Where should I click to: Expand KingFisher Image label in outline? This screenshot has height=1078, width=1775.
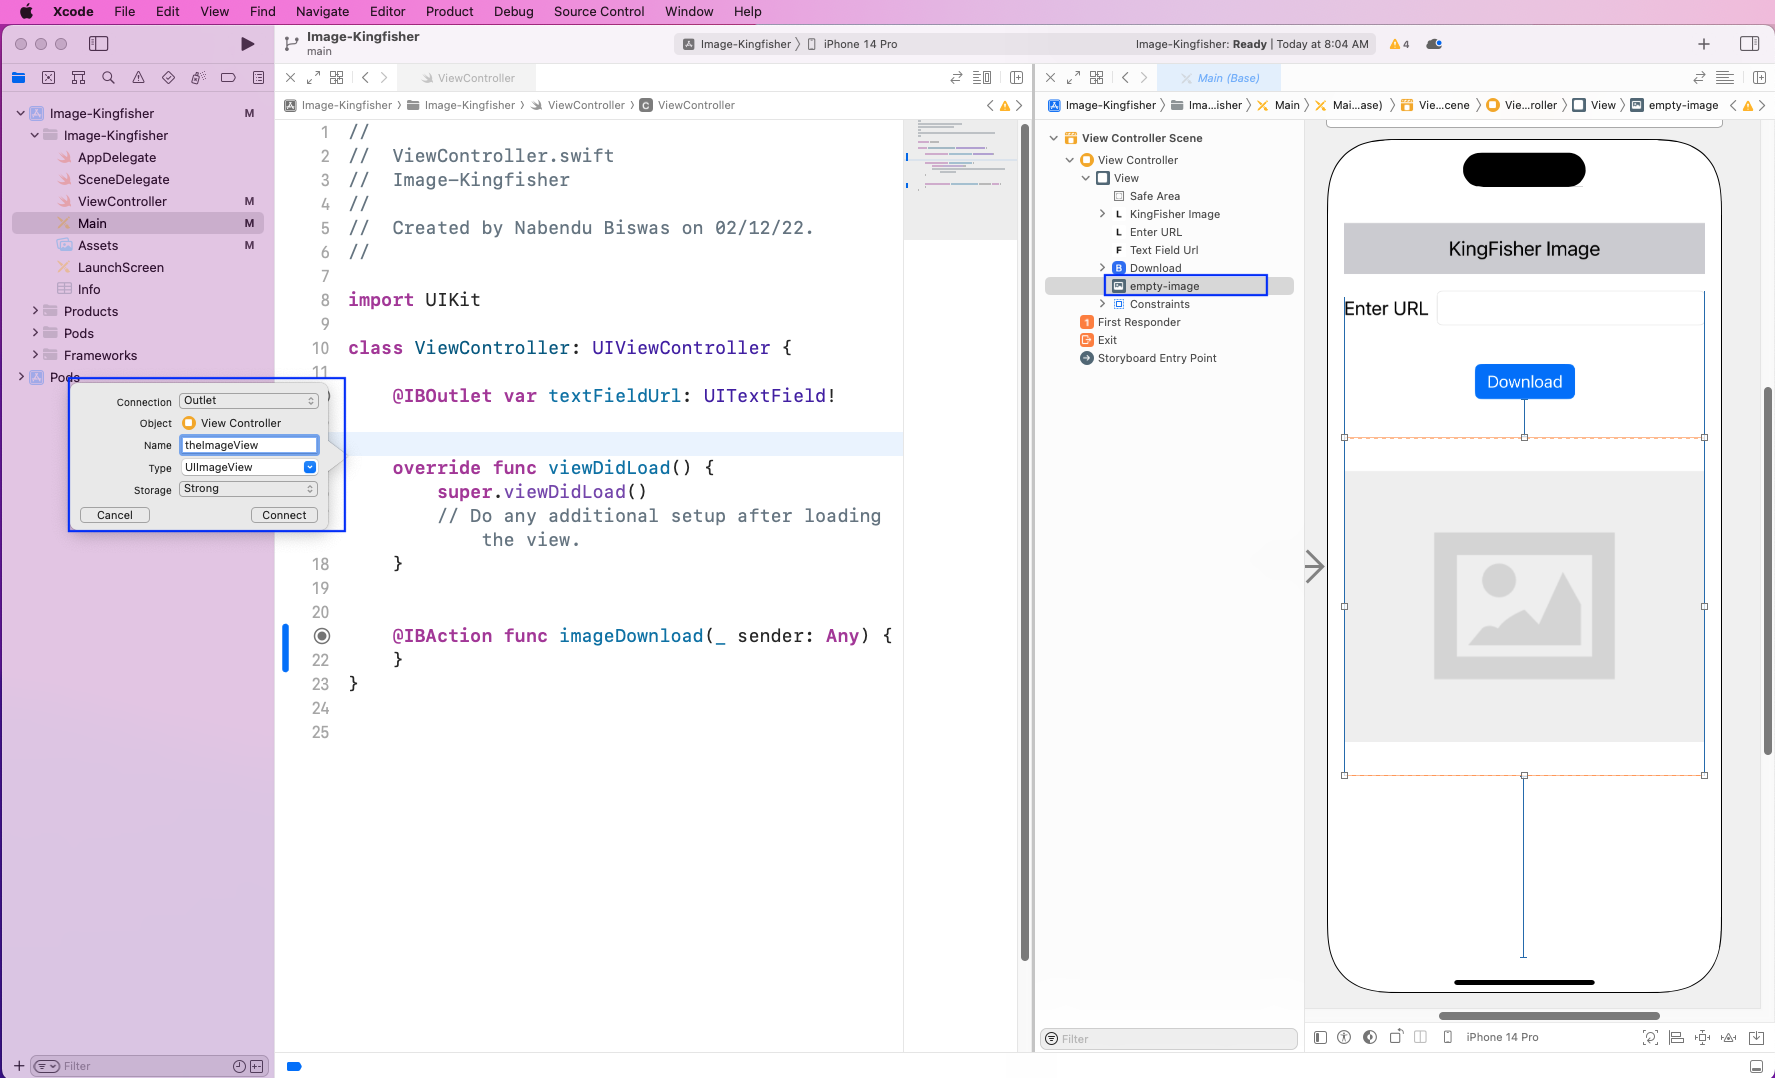click(1102, 214)
